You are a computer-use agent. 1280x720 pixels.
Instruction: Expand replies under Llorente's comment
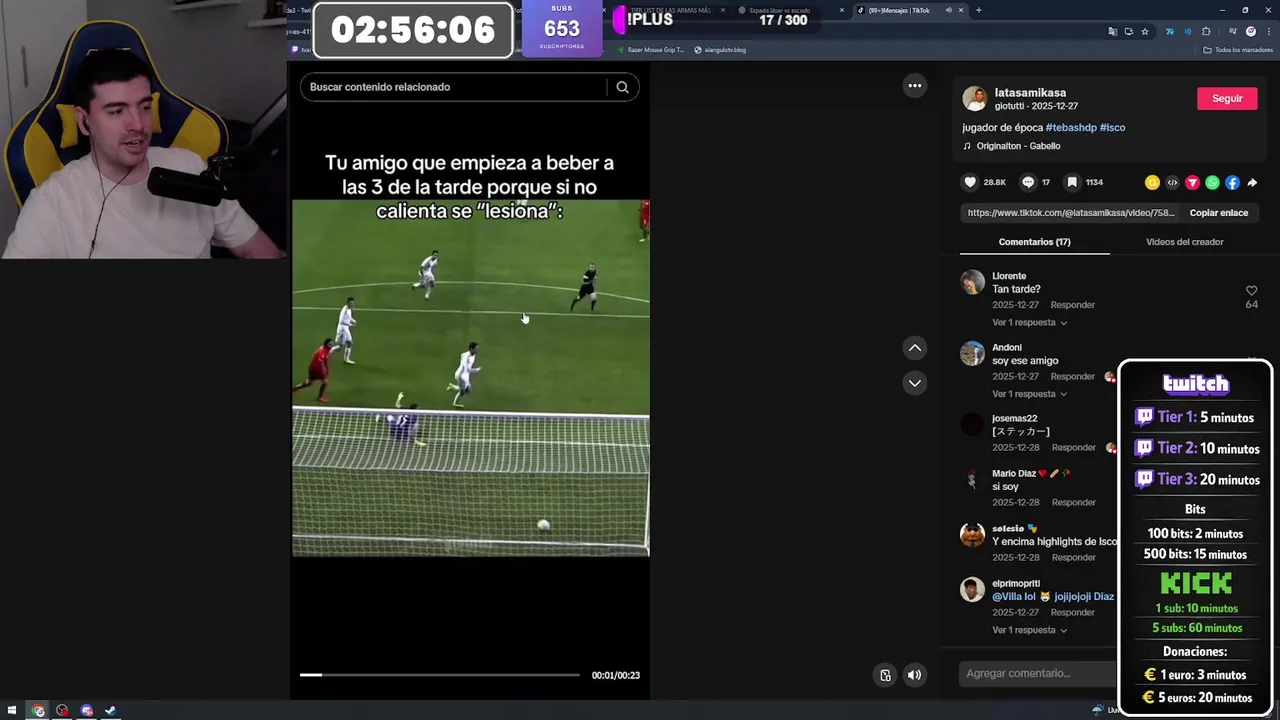[x=1029, y=323]
